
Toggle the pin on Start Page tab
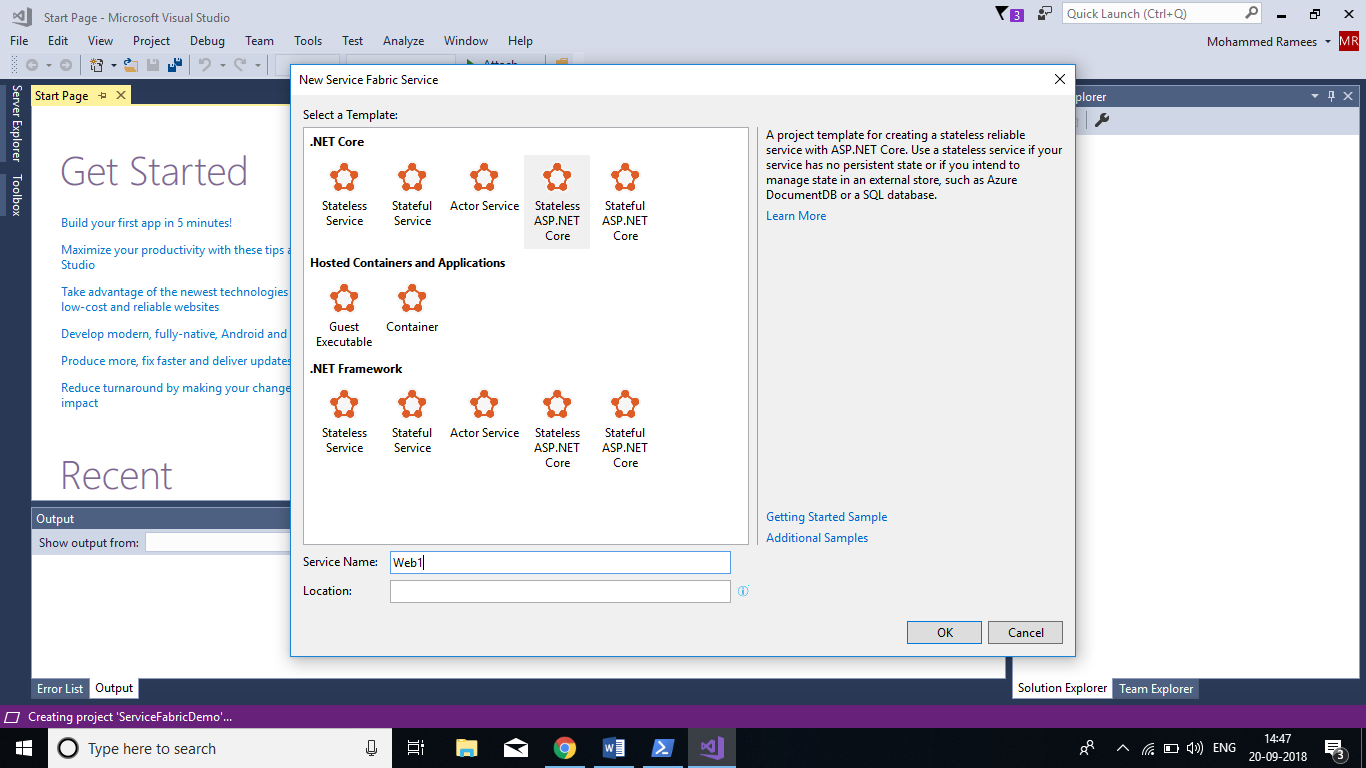pyautogui.click(x=102, y=96)
